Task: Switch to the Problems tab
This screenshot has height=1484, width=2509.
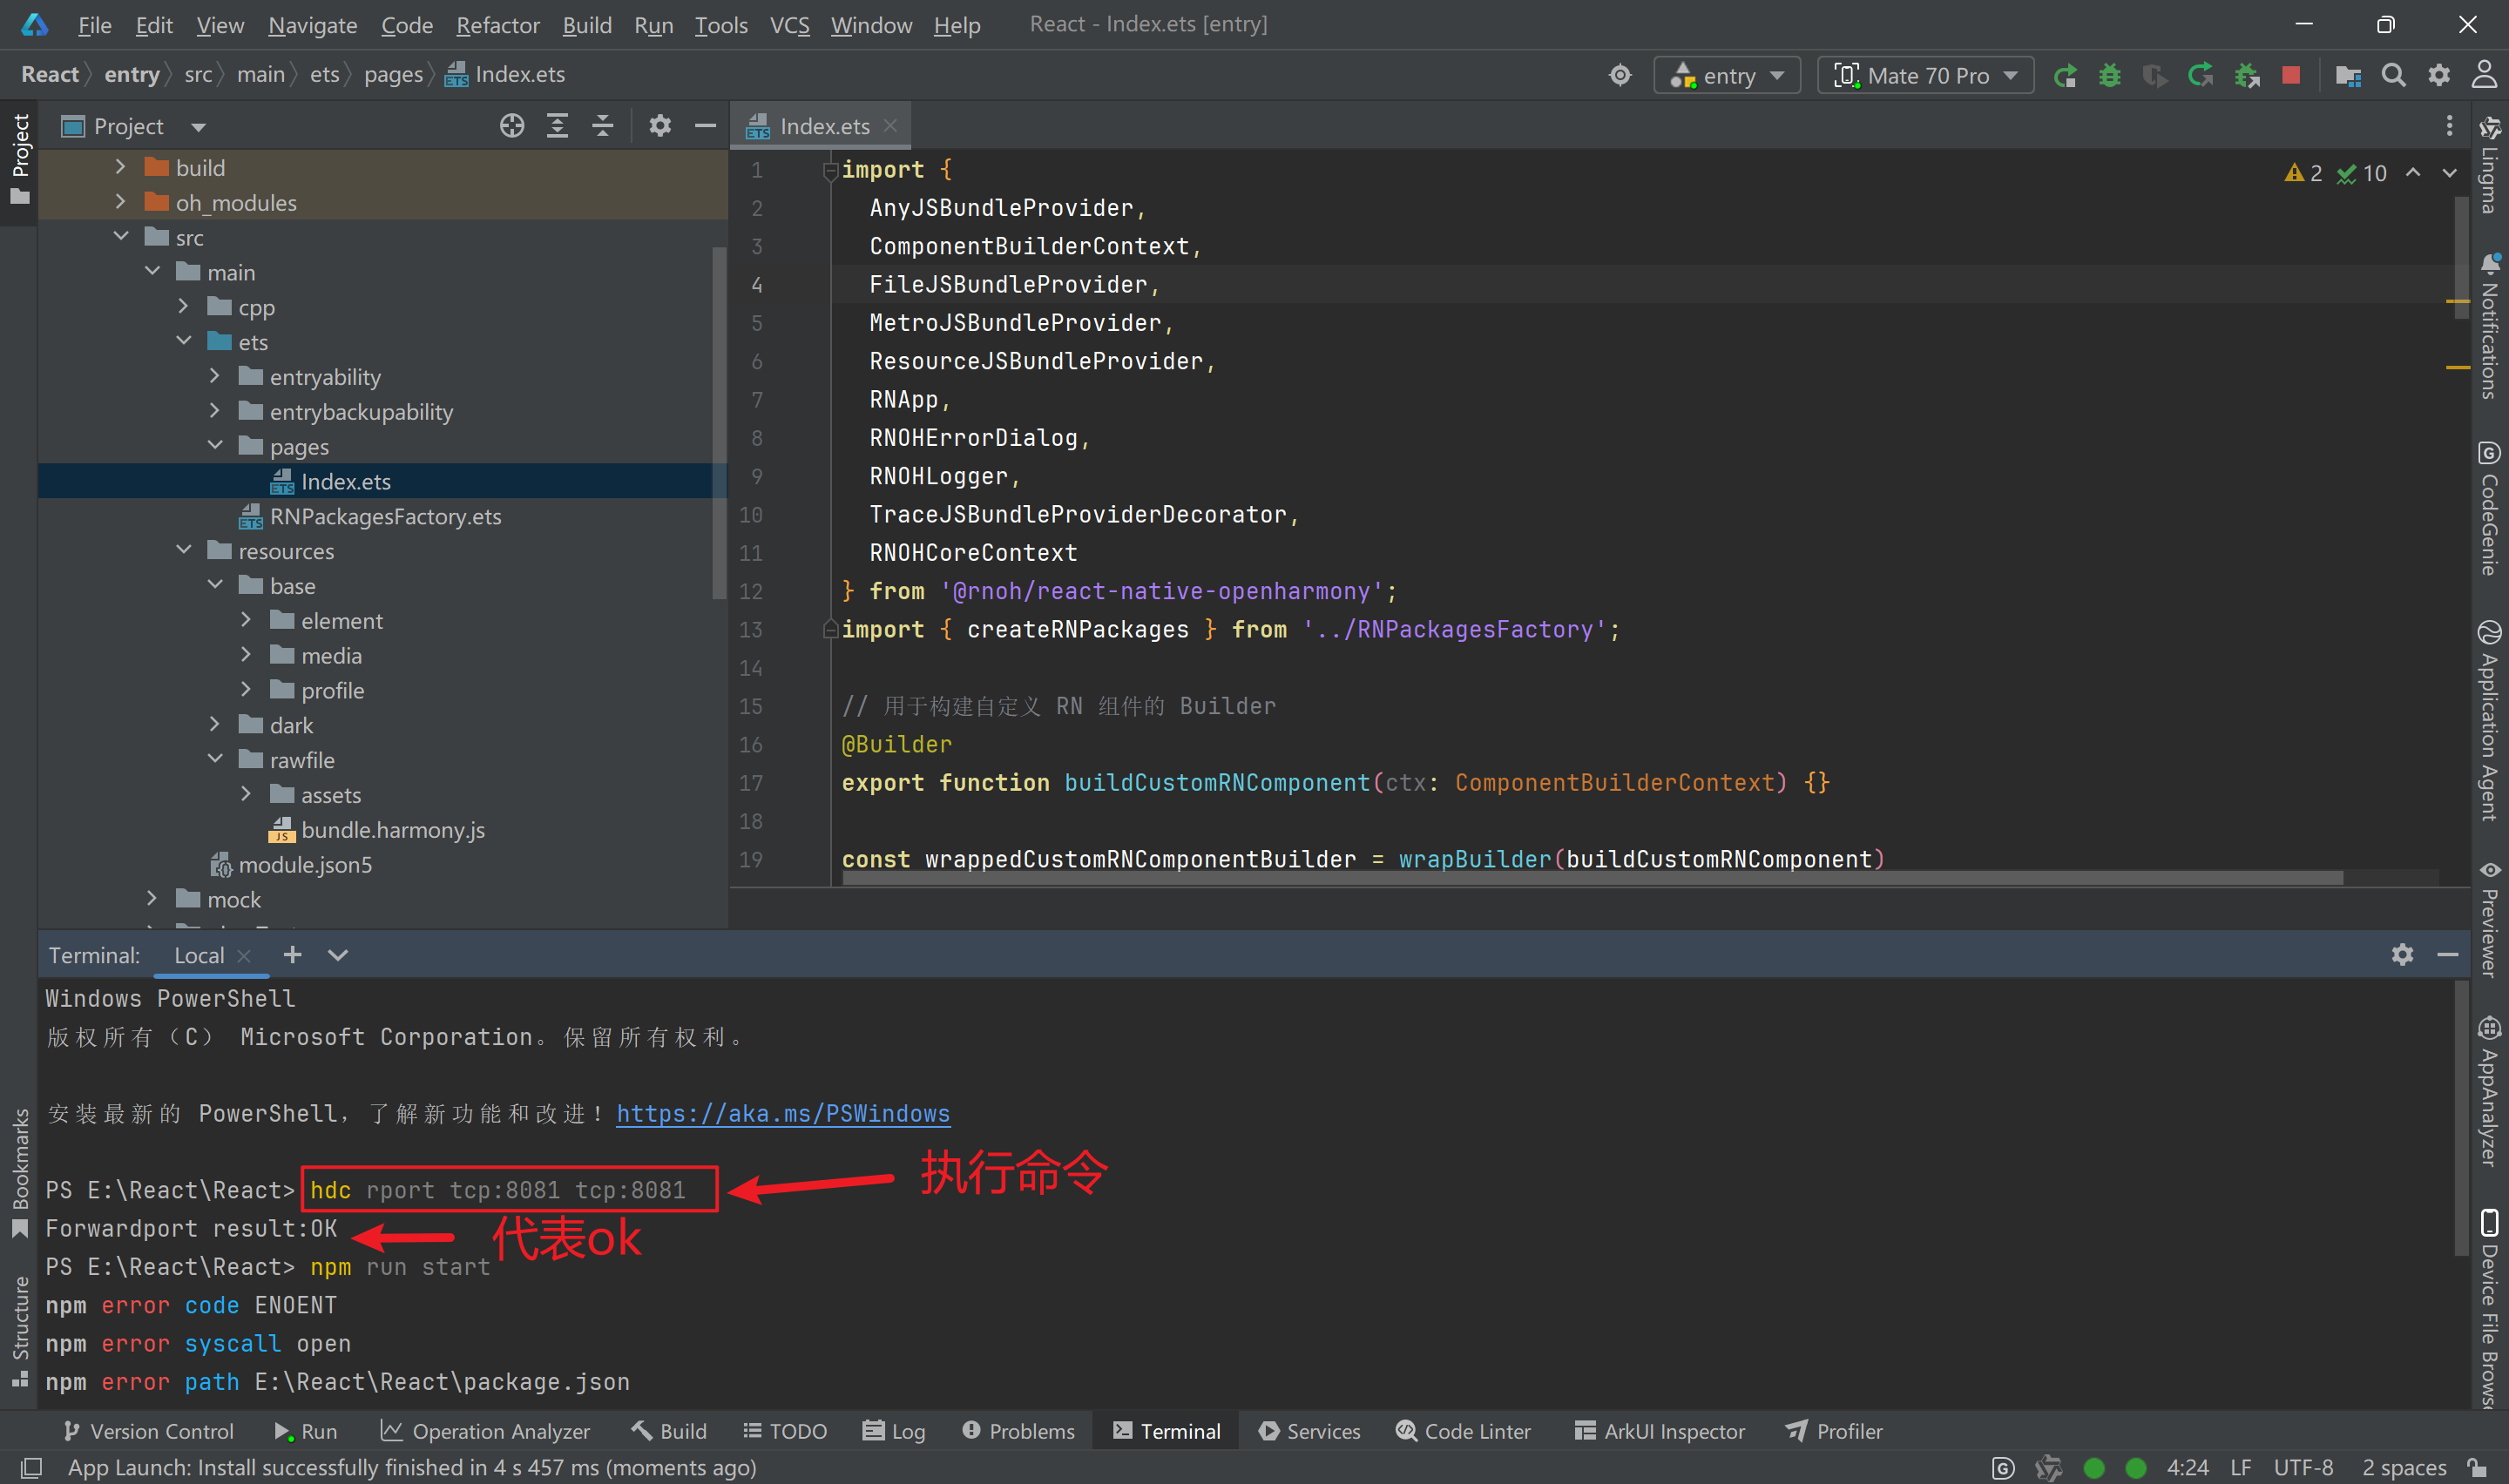Action: (1018, 1431)
